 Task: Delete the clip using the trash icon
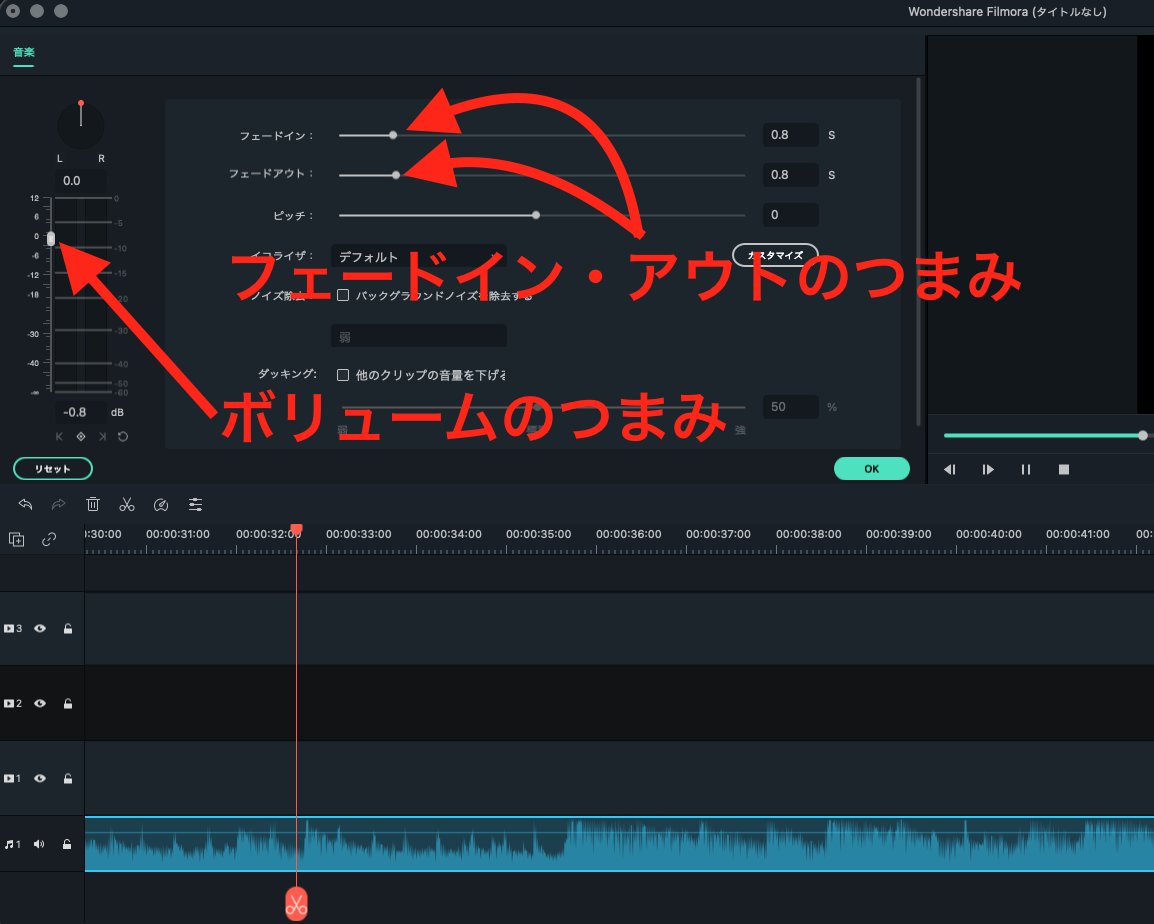pos(93,504)
